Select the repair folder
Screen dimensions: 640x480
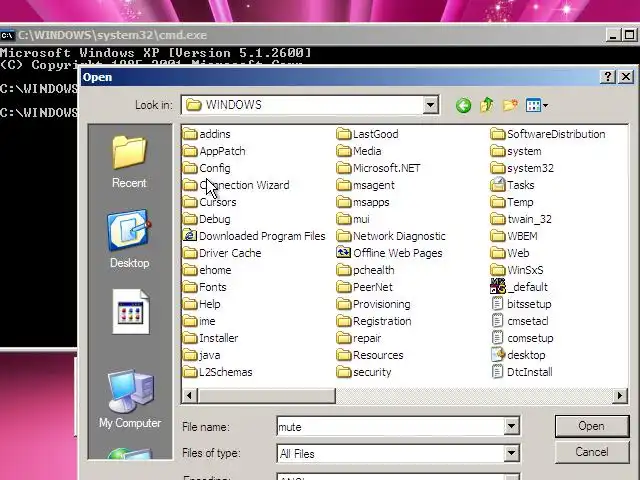pos(359,338)
